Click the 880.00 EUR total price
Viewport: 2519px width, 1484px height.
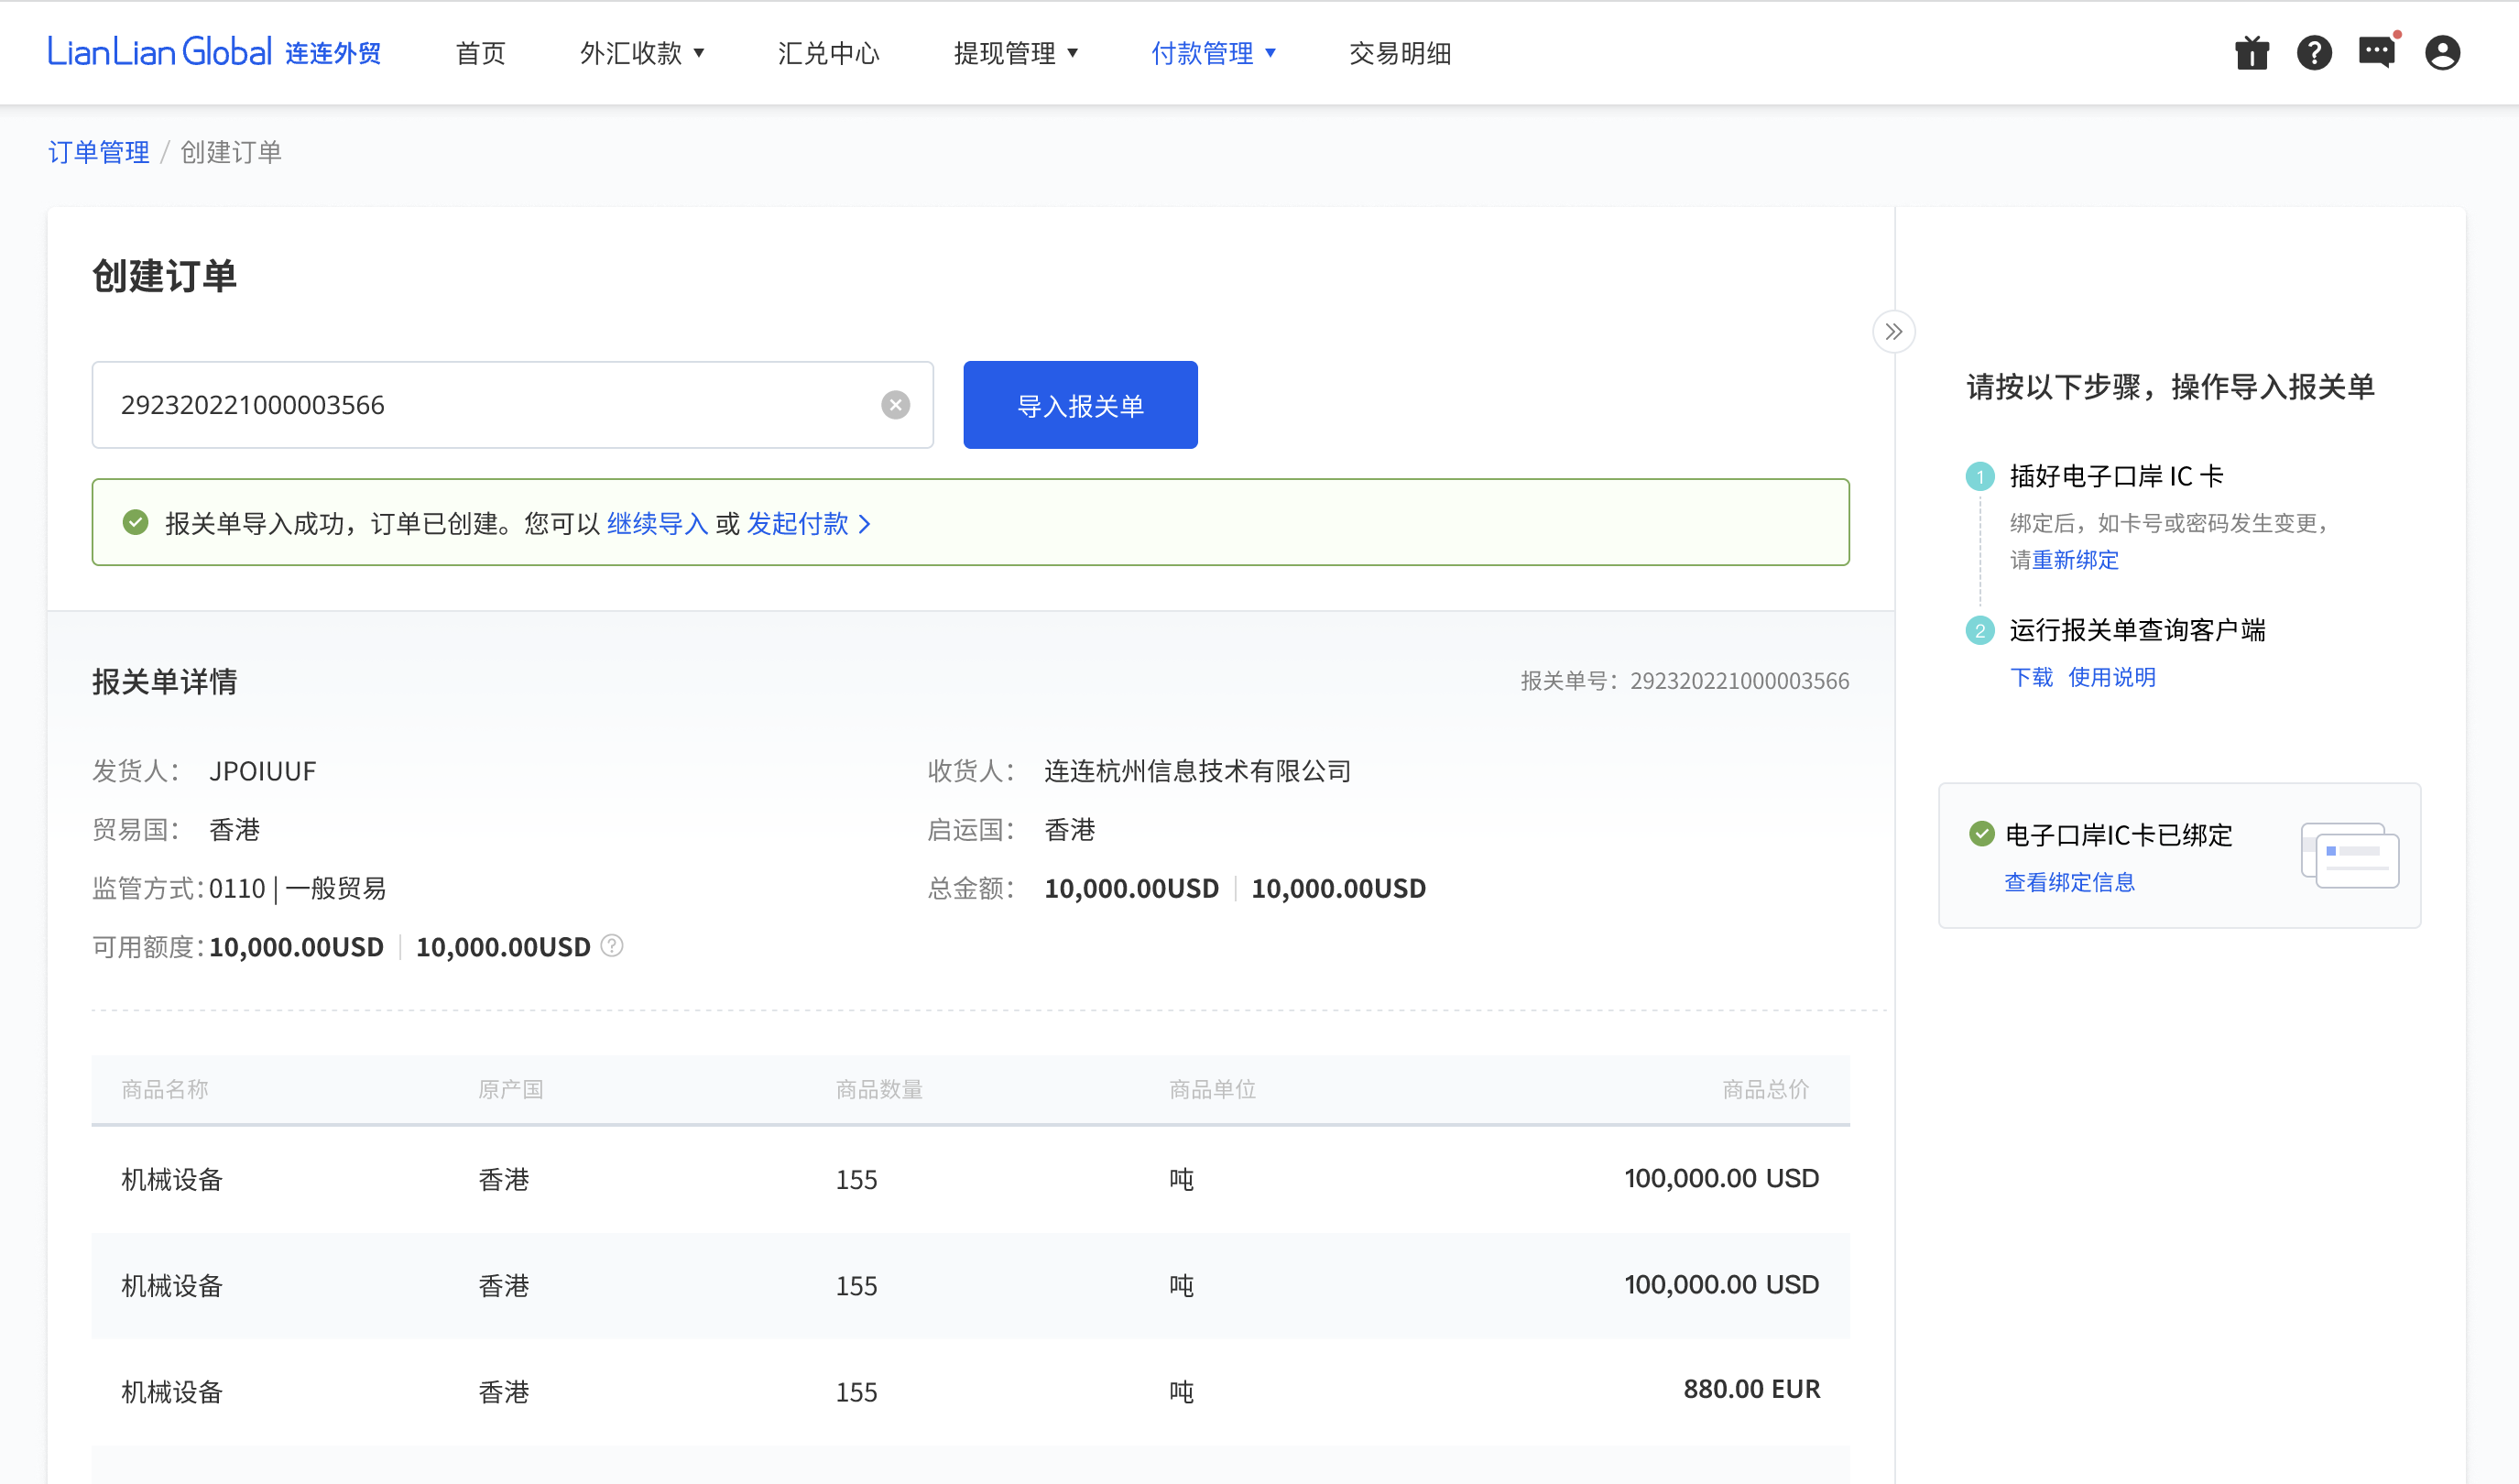[1751, 1389]
